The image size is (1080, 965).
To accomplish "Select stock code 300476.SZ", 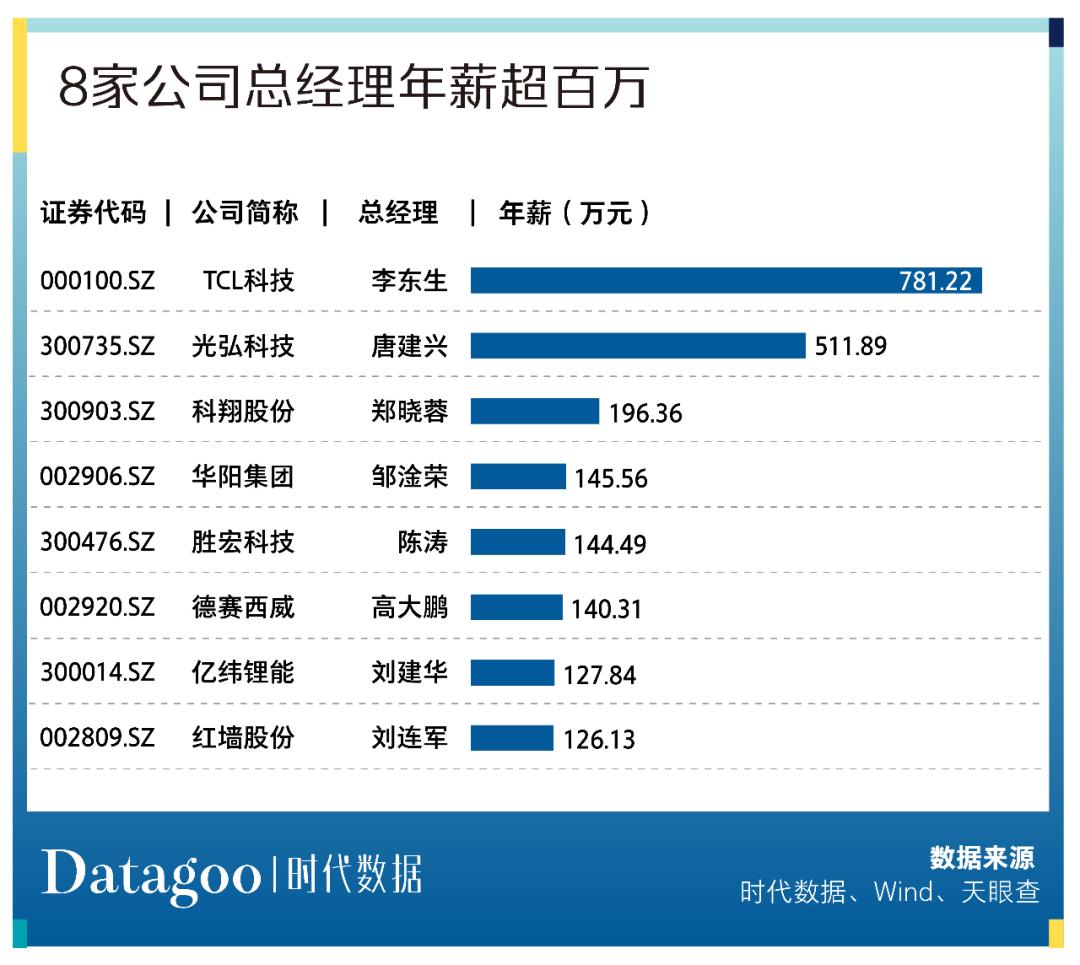I will (98, 542).
